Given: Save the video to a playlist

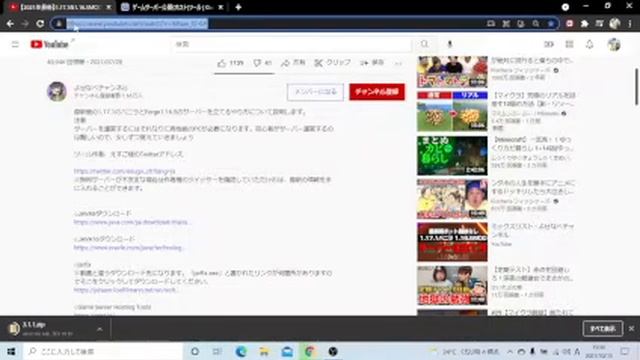Looking at the screenshot, I should tap(371, 62).
